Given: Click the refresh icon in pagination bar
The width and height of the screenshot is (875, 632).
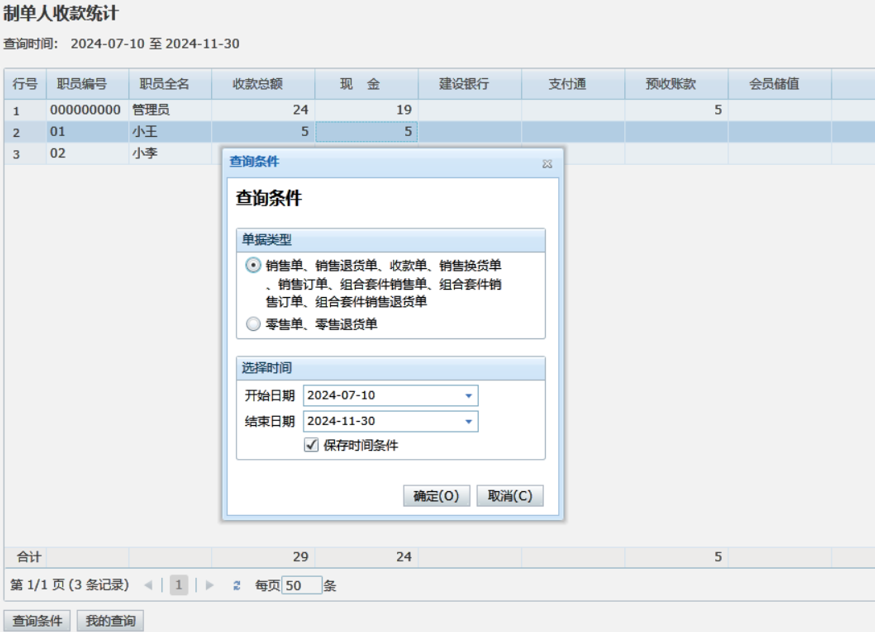Looking at the screenshot, I should 237,586.
